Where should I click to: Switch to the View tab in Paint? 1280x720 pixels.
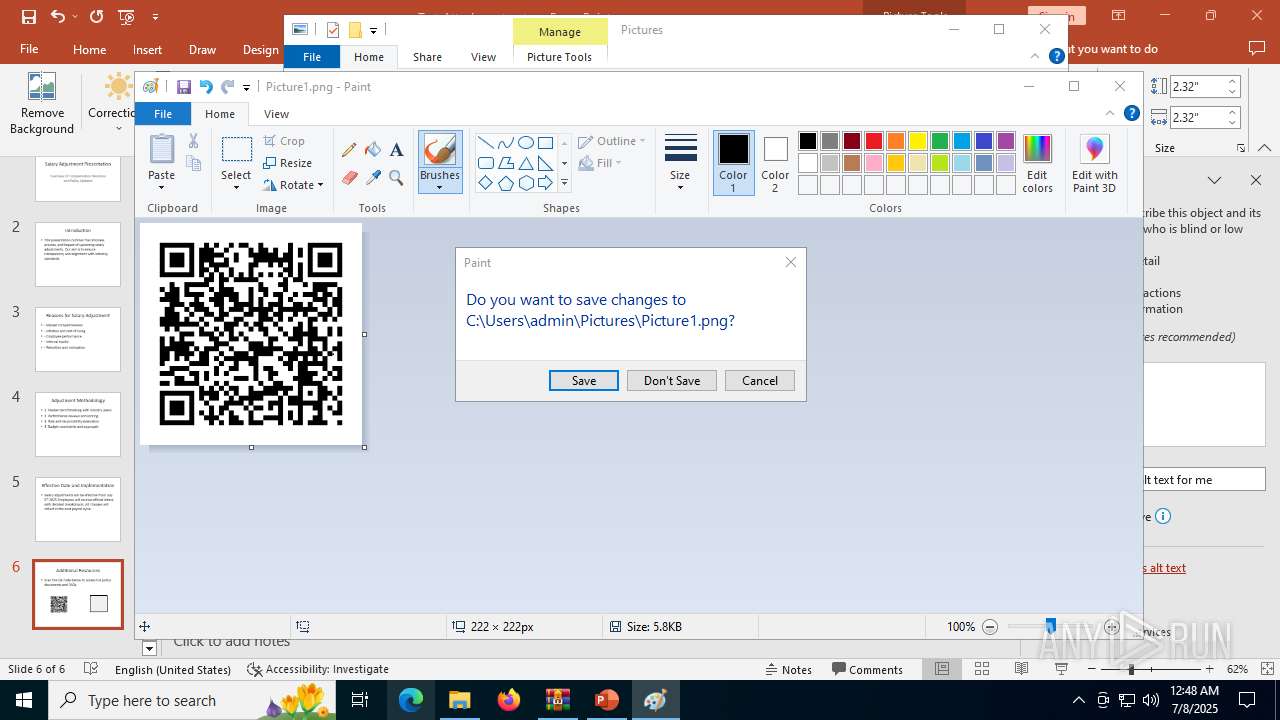[276, 114]
